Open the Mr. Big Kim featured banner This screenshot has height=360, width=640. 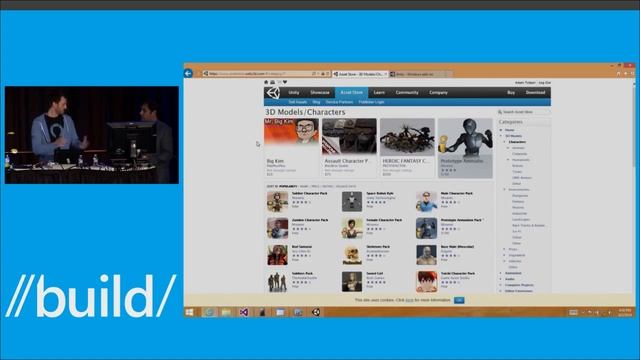pyautogui.click(x=291, y=148)
